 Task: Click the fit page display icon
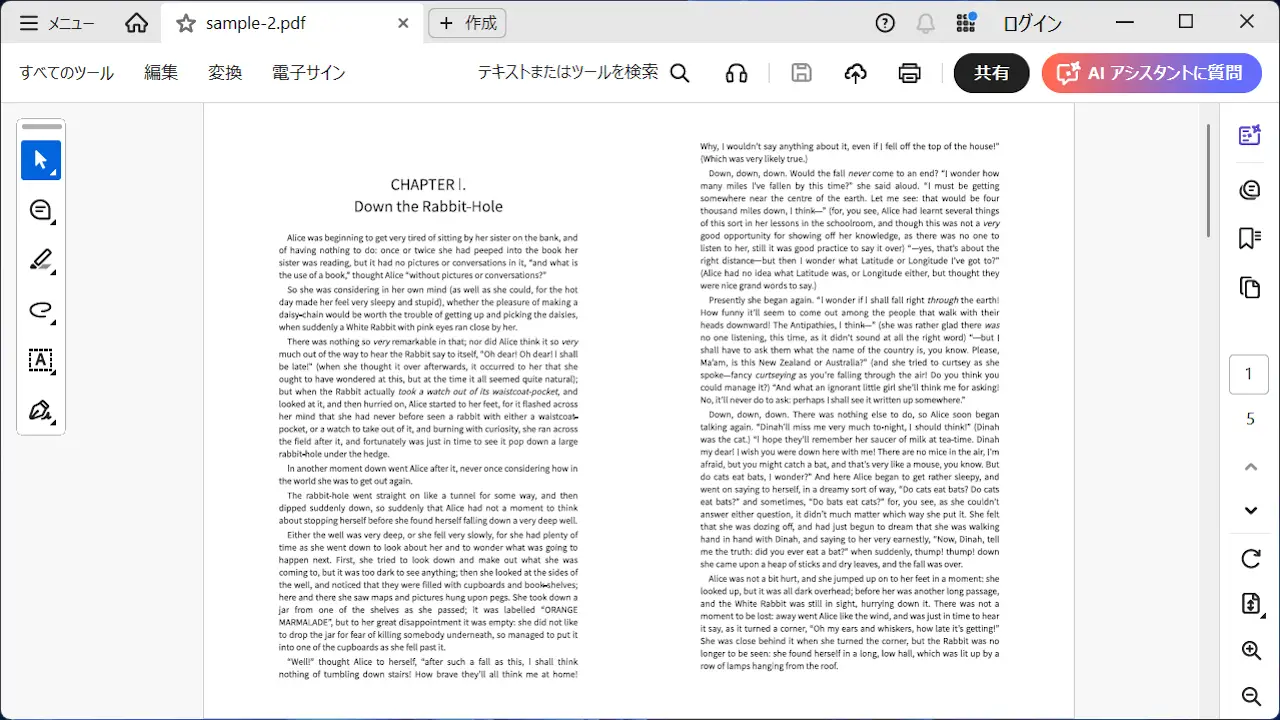pyautogui.click(x=1250, y=603)
